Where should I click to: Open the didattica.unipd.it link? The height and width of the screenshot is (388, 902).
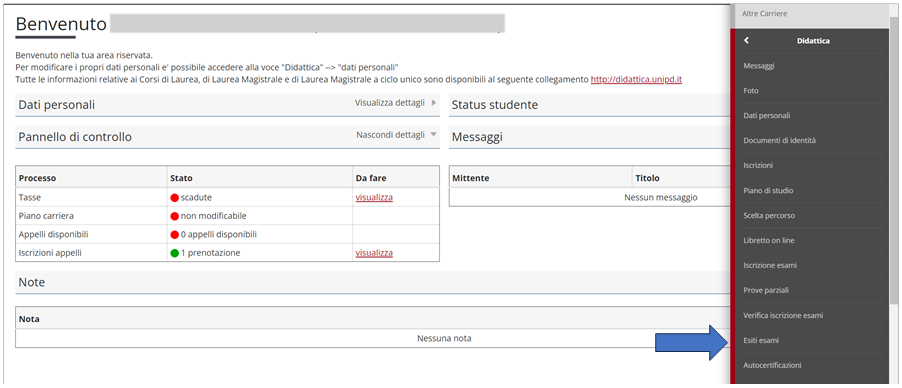click(636, 80)
